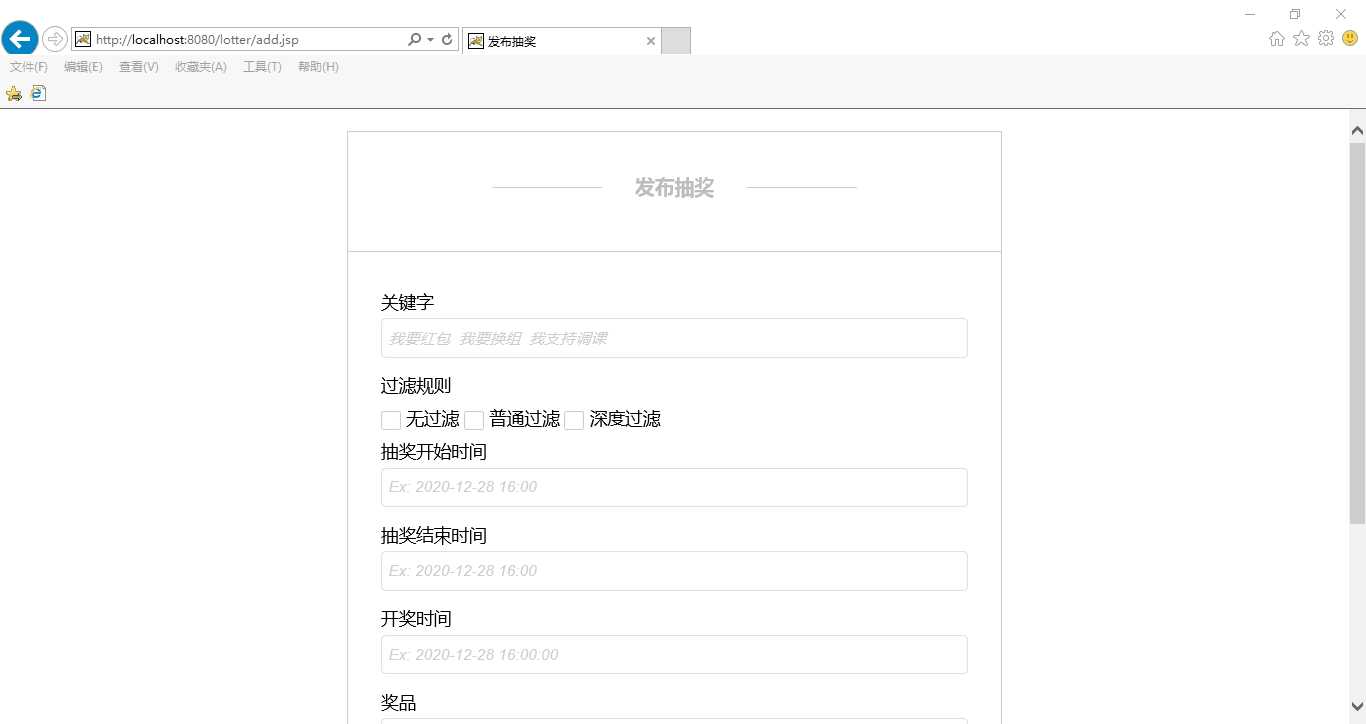
Task: Minimize the browser window
Action: point(1250,14)
